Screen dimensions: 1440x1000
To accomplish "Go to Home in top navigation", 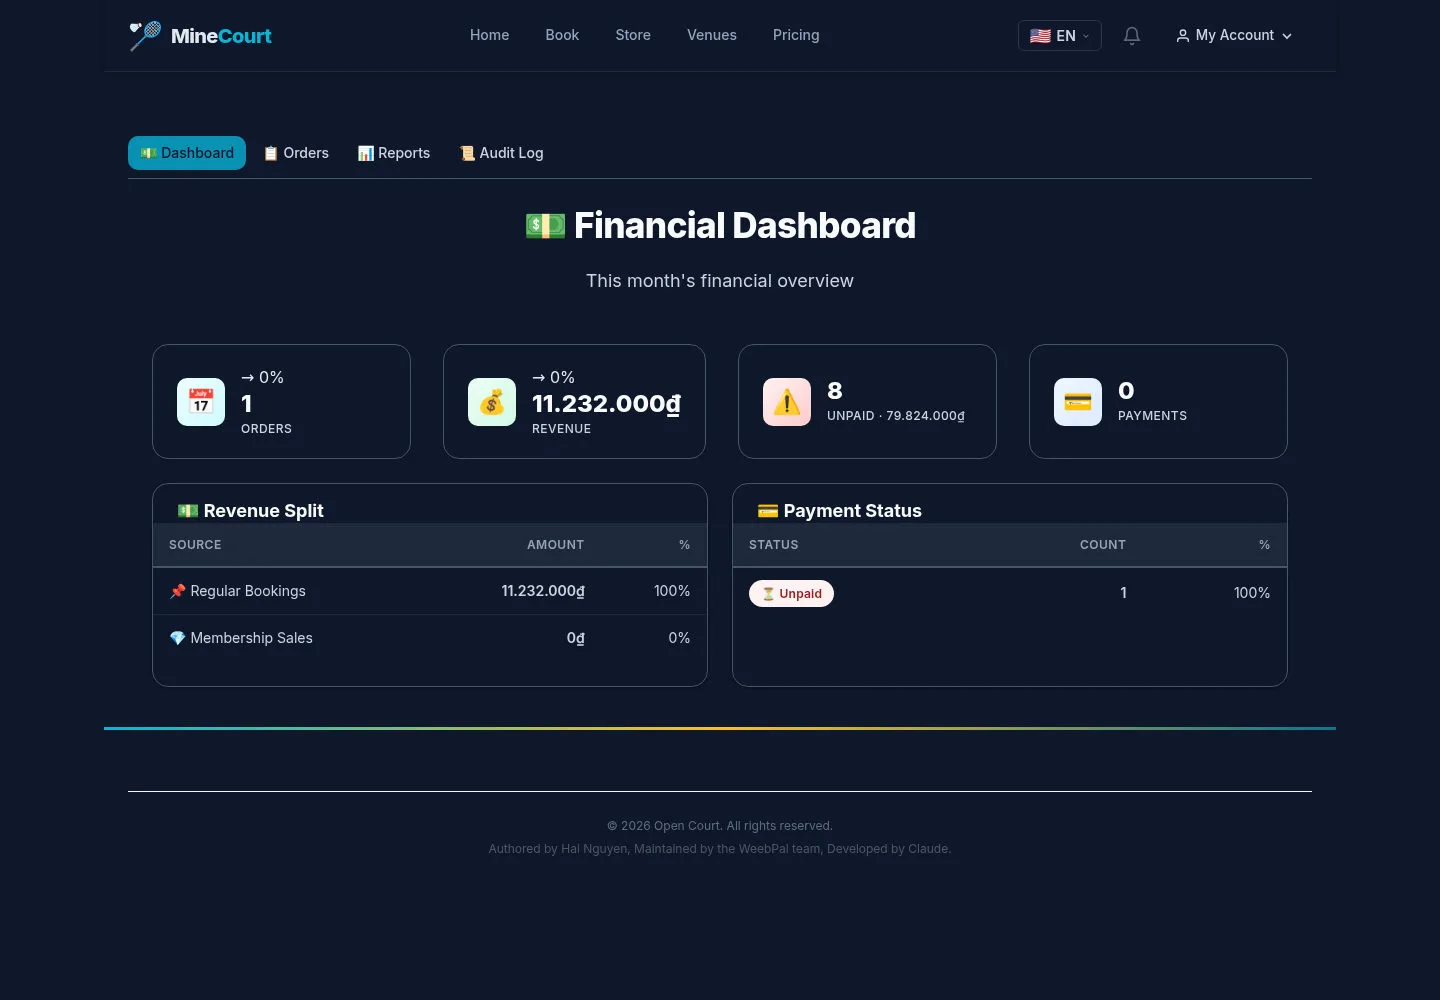I will tap(490, 35).
